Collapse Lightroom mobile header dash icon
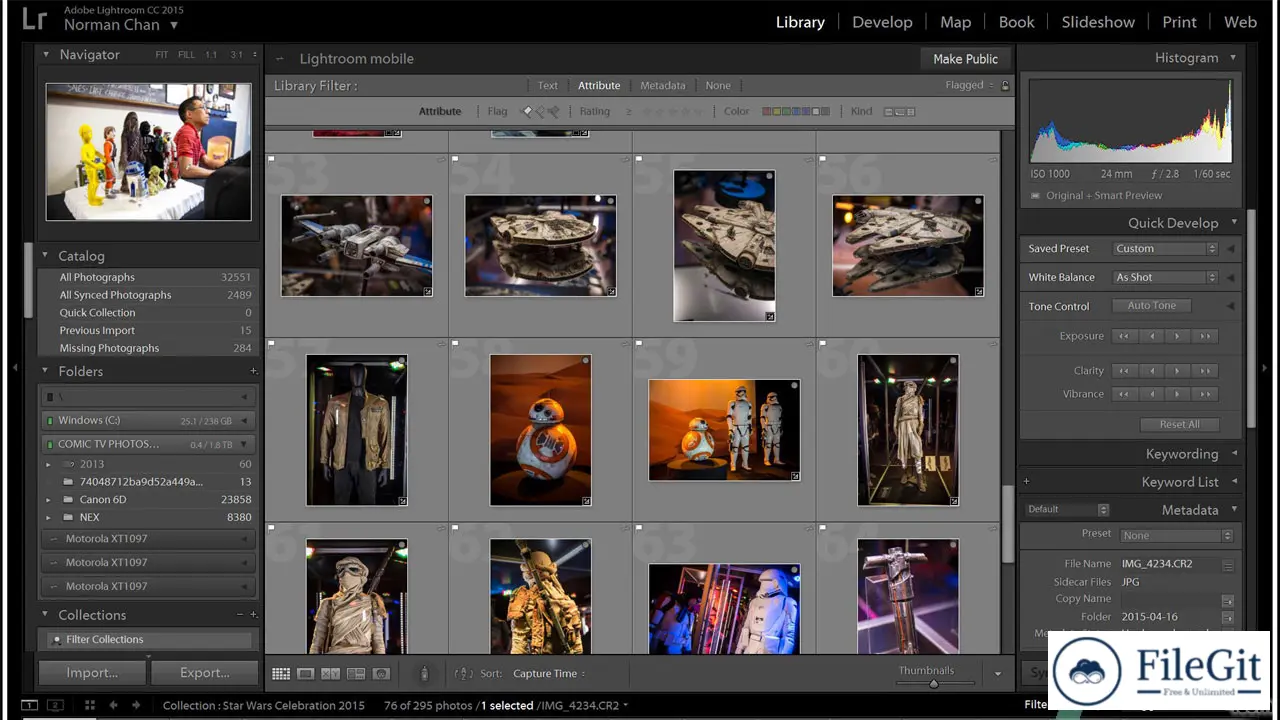 (280, 59)
